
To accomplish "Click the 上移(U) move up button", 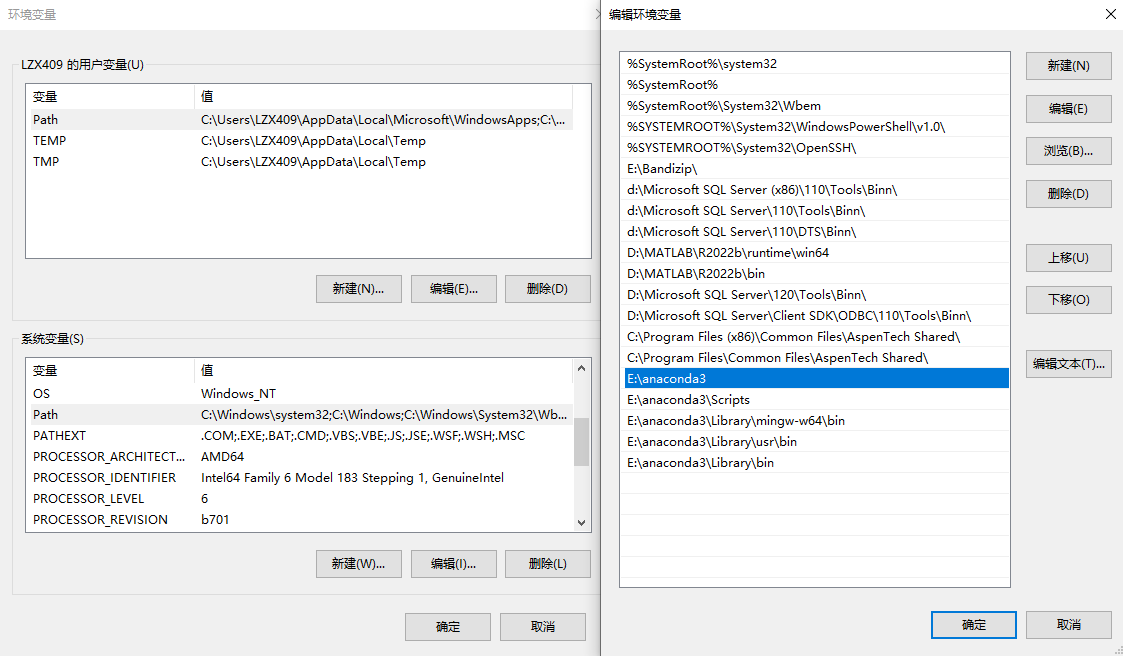I will 1069,258.
